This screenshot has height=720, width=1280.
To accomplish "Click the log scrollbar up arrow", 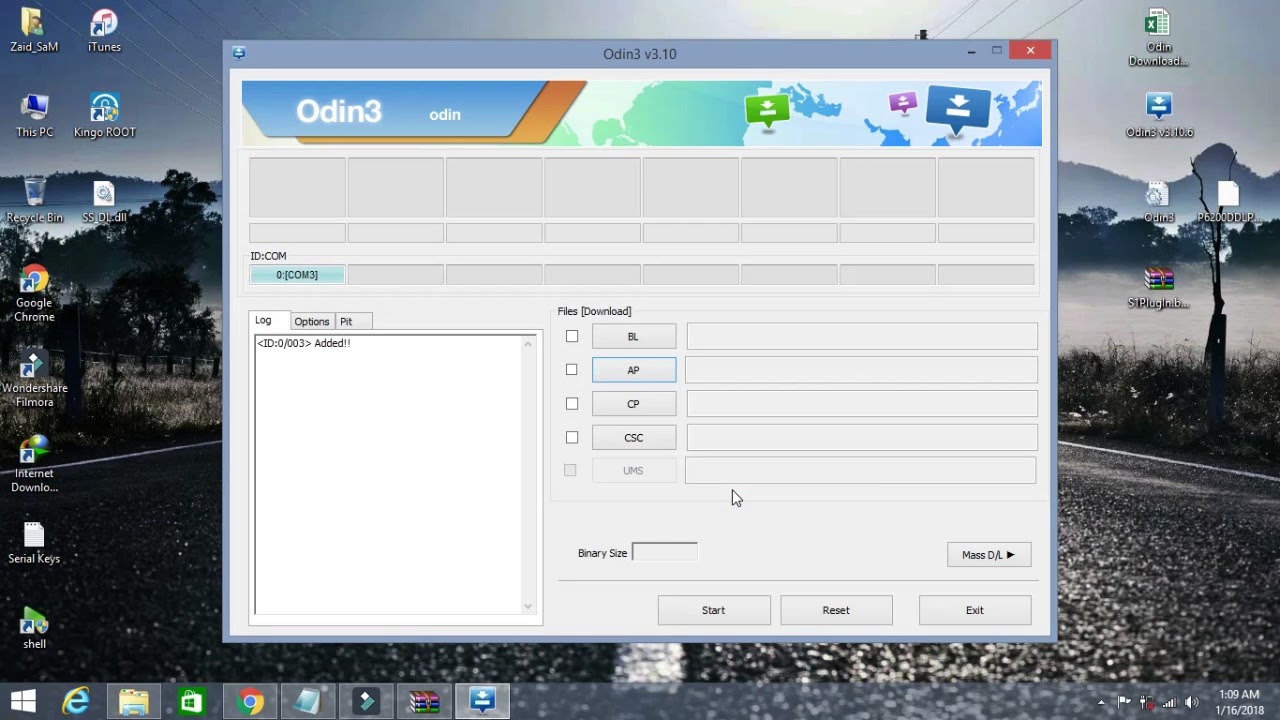I will (x=528, y=344).
